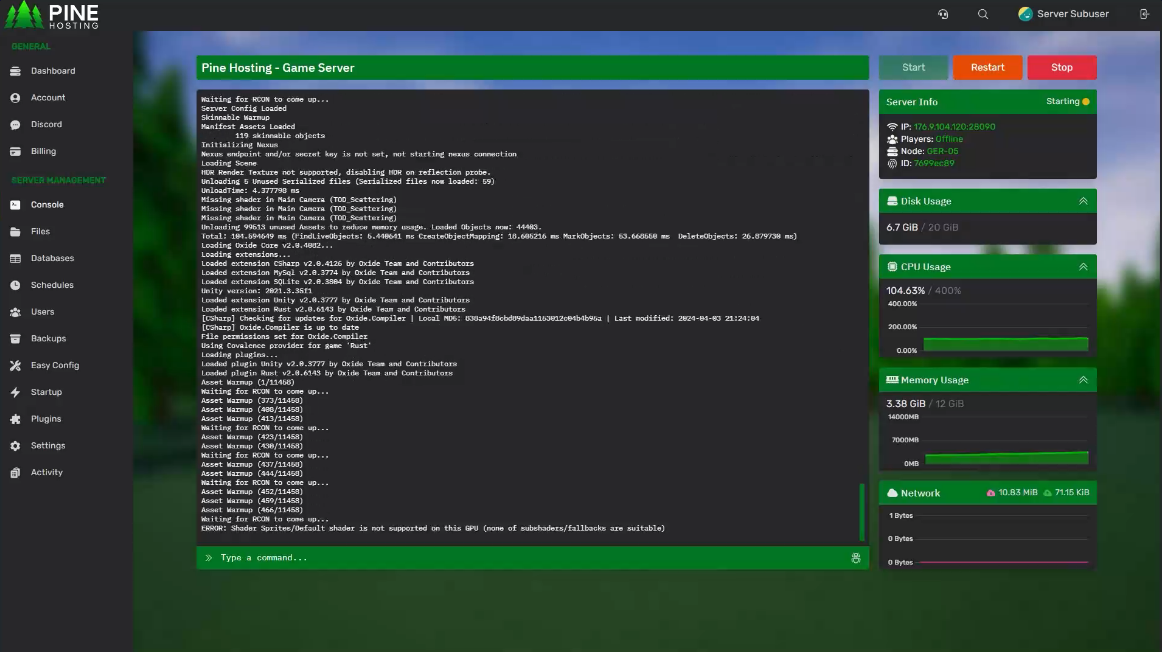Click the server ID 7699ec89

point(934,163)
